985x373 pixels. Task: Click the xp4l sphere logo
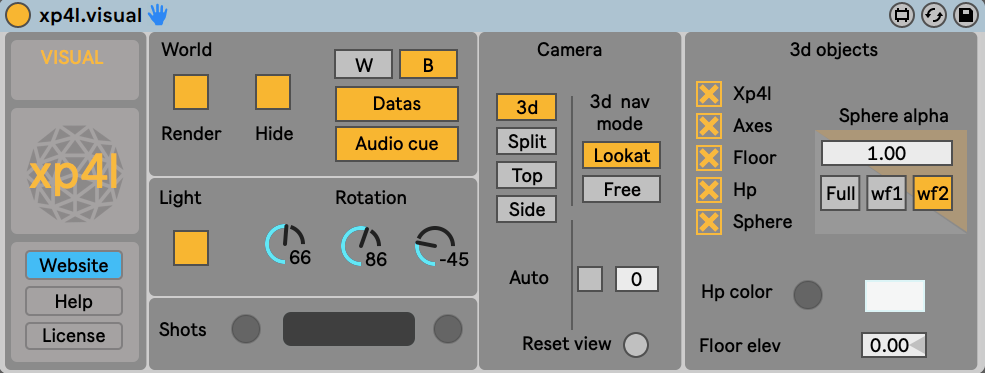(75, 171)
